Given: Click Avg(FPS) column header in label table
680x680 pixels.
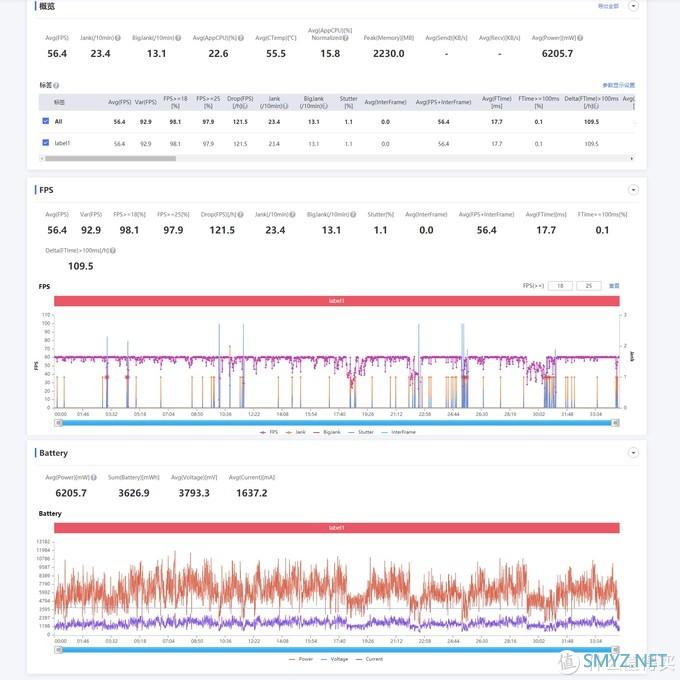Looking at the screenshot, I should [119, 102].
